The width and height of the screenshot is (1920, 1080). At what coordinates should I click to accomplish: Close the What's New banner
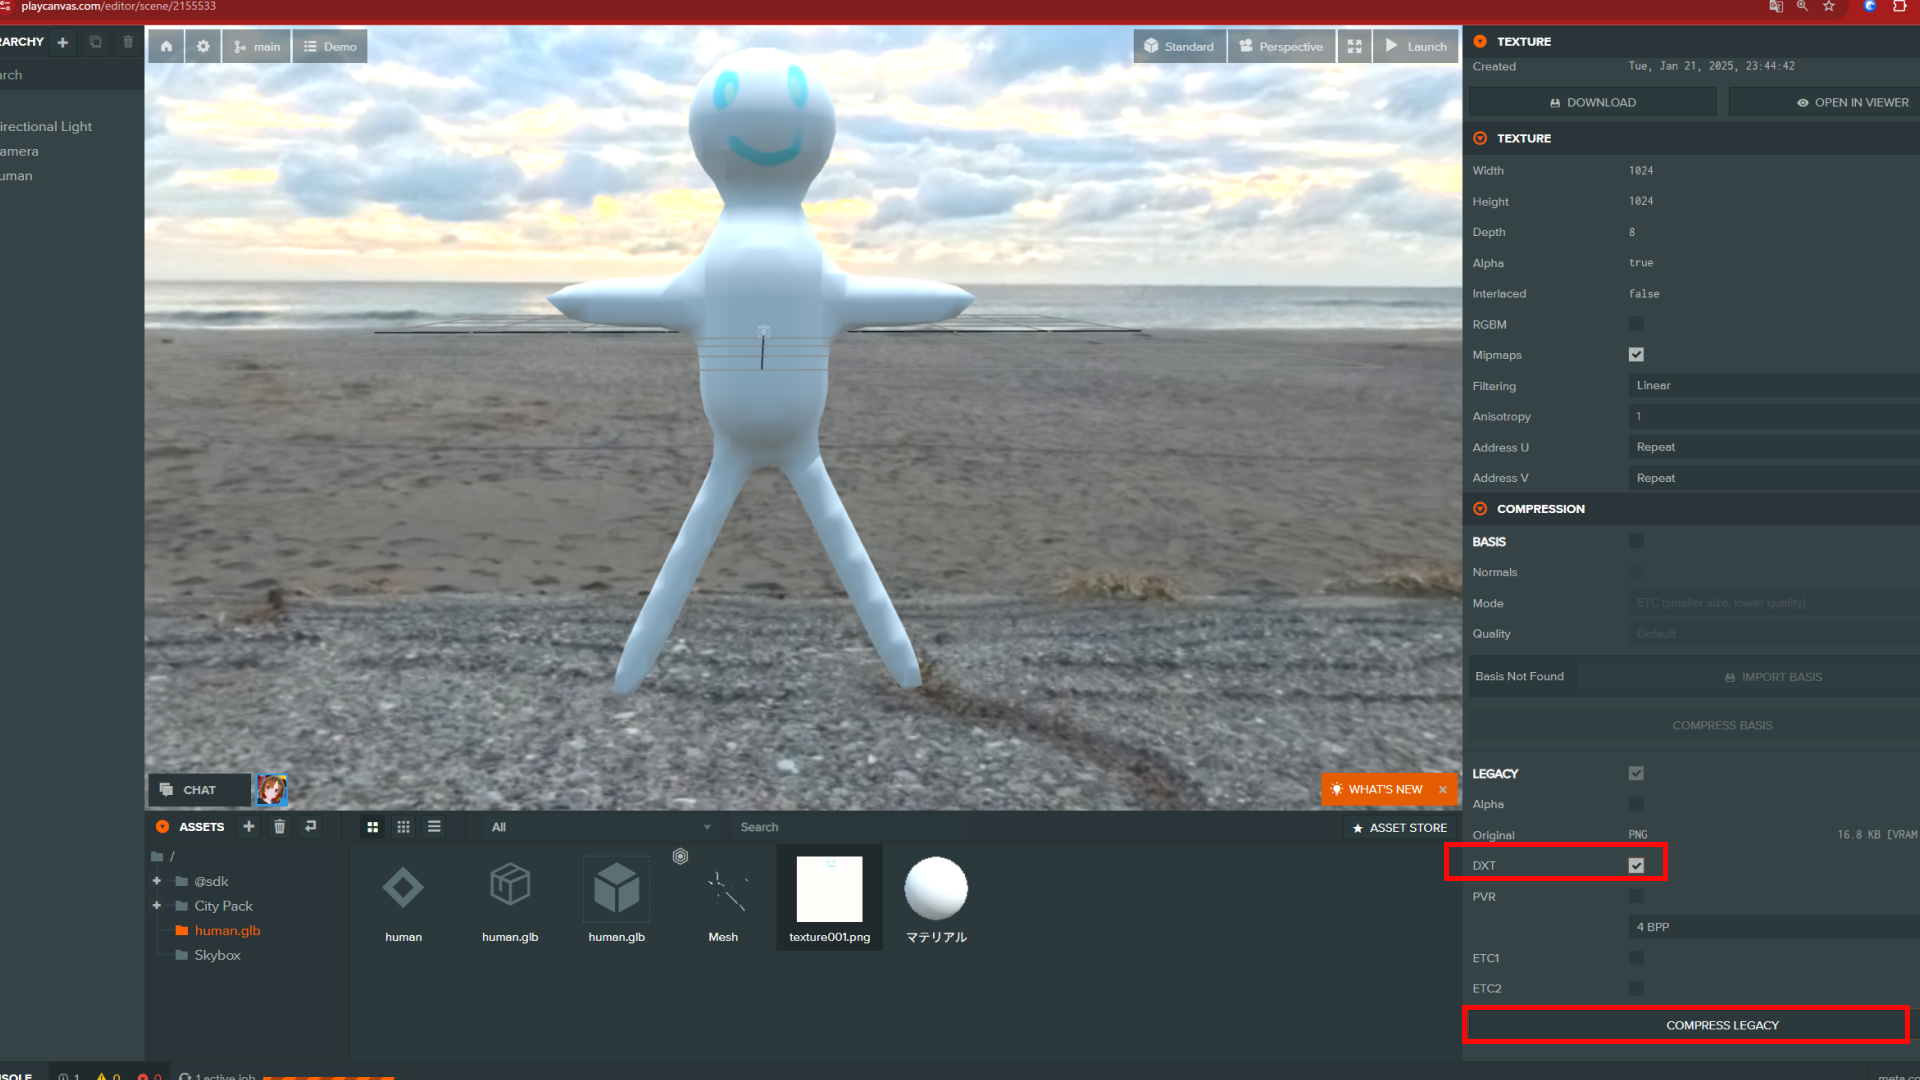coord(1443,789)
